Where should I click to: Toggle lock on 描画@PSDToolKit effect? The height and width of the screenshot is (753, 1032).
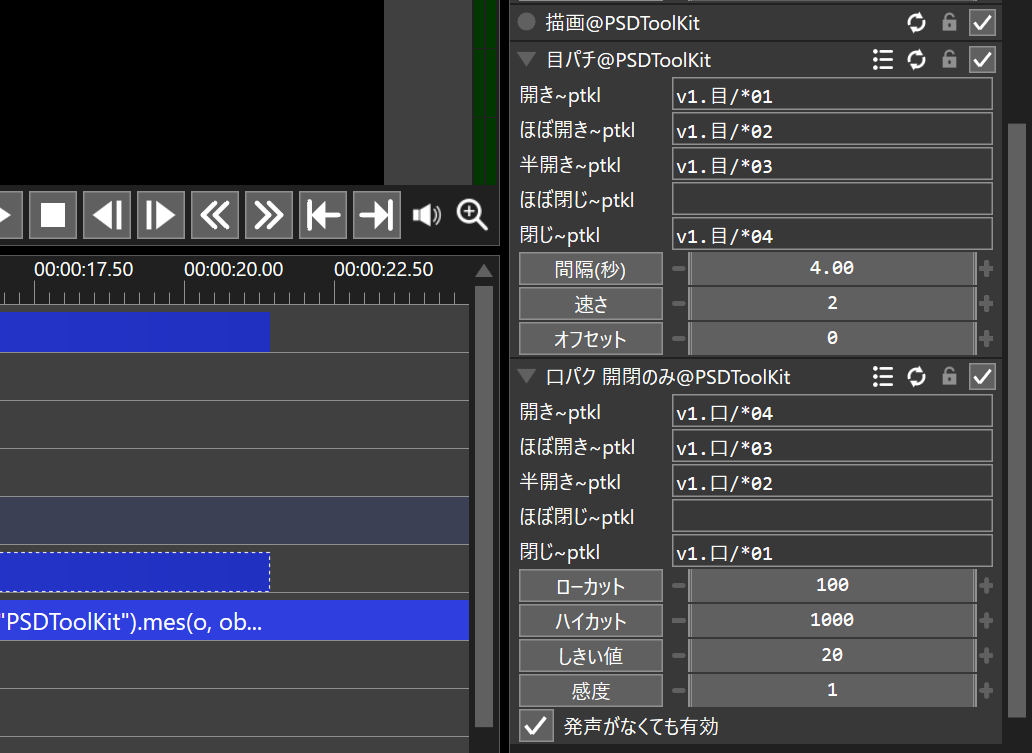[x=949, y=22]
